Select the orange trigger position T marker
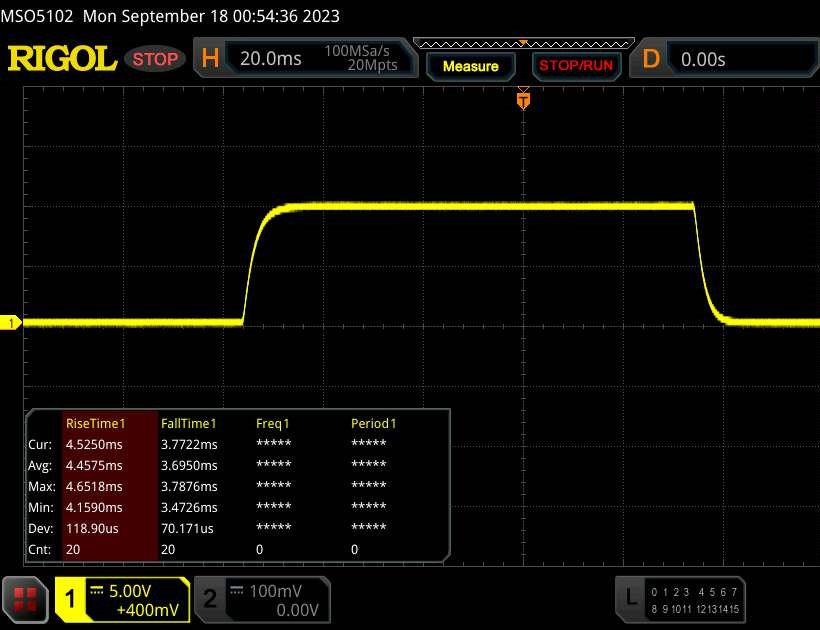This screenshot has height=630, width=820. 522,100
